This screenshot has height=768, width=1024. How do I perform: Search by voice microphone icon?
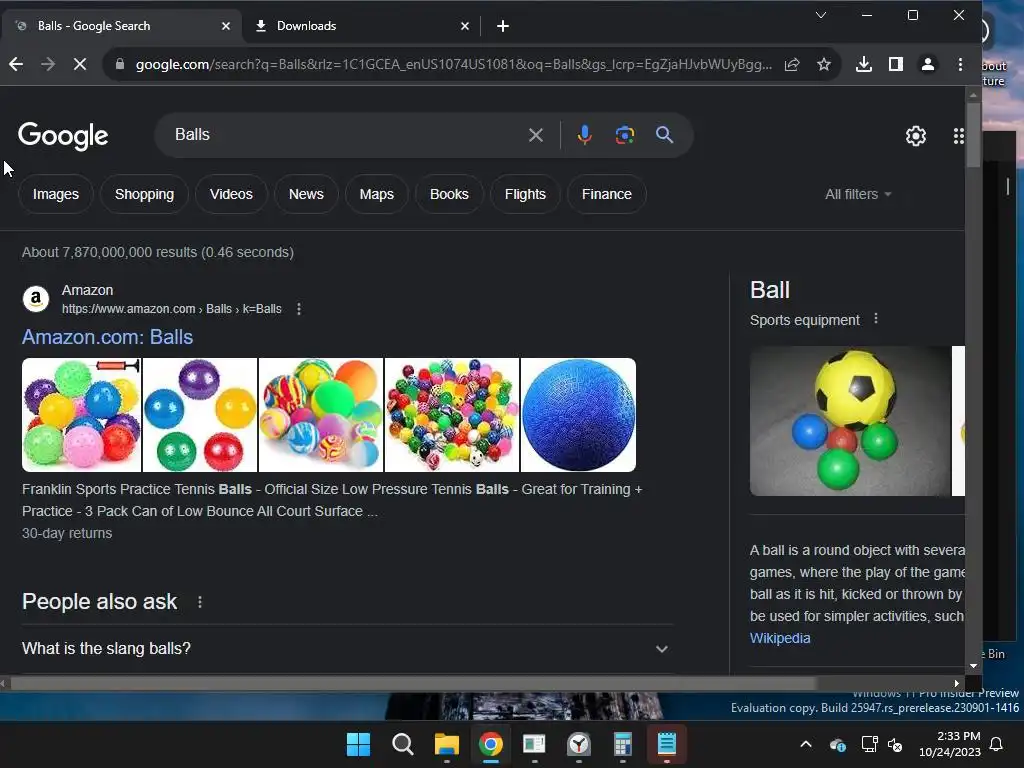(x=584, y=135)
